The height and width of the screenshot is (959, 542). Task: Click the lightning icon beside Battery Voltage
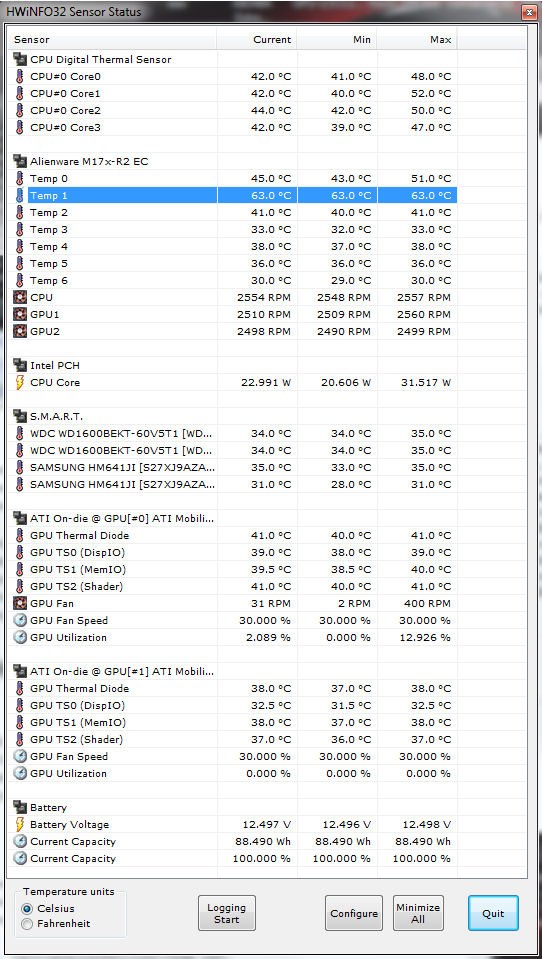(20, 824)
